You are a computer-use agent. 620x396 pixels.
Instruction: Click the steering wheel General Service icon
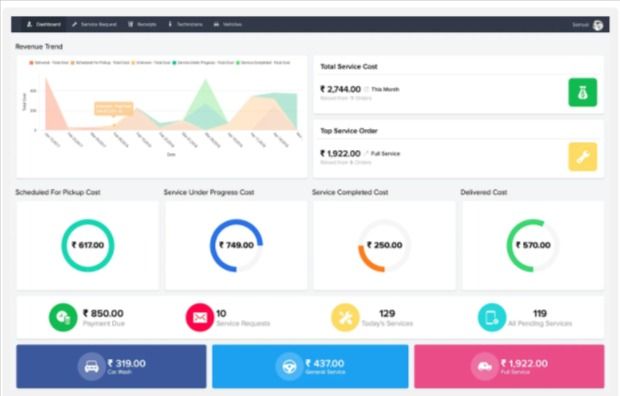coord(289,367)
